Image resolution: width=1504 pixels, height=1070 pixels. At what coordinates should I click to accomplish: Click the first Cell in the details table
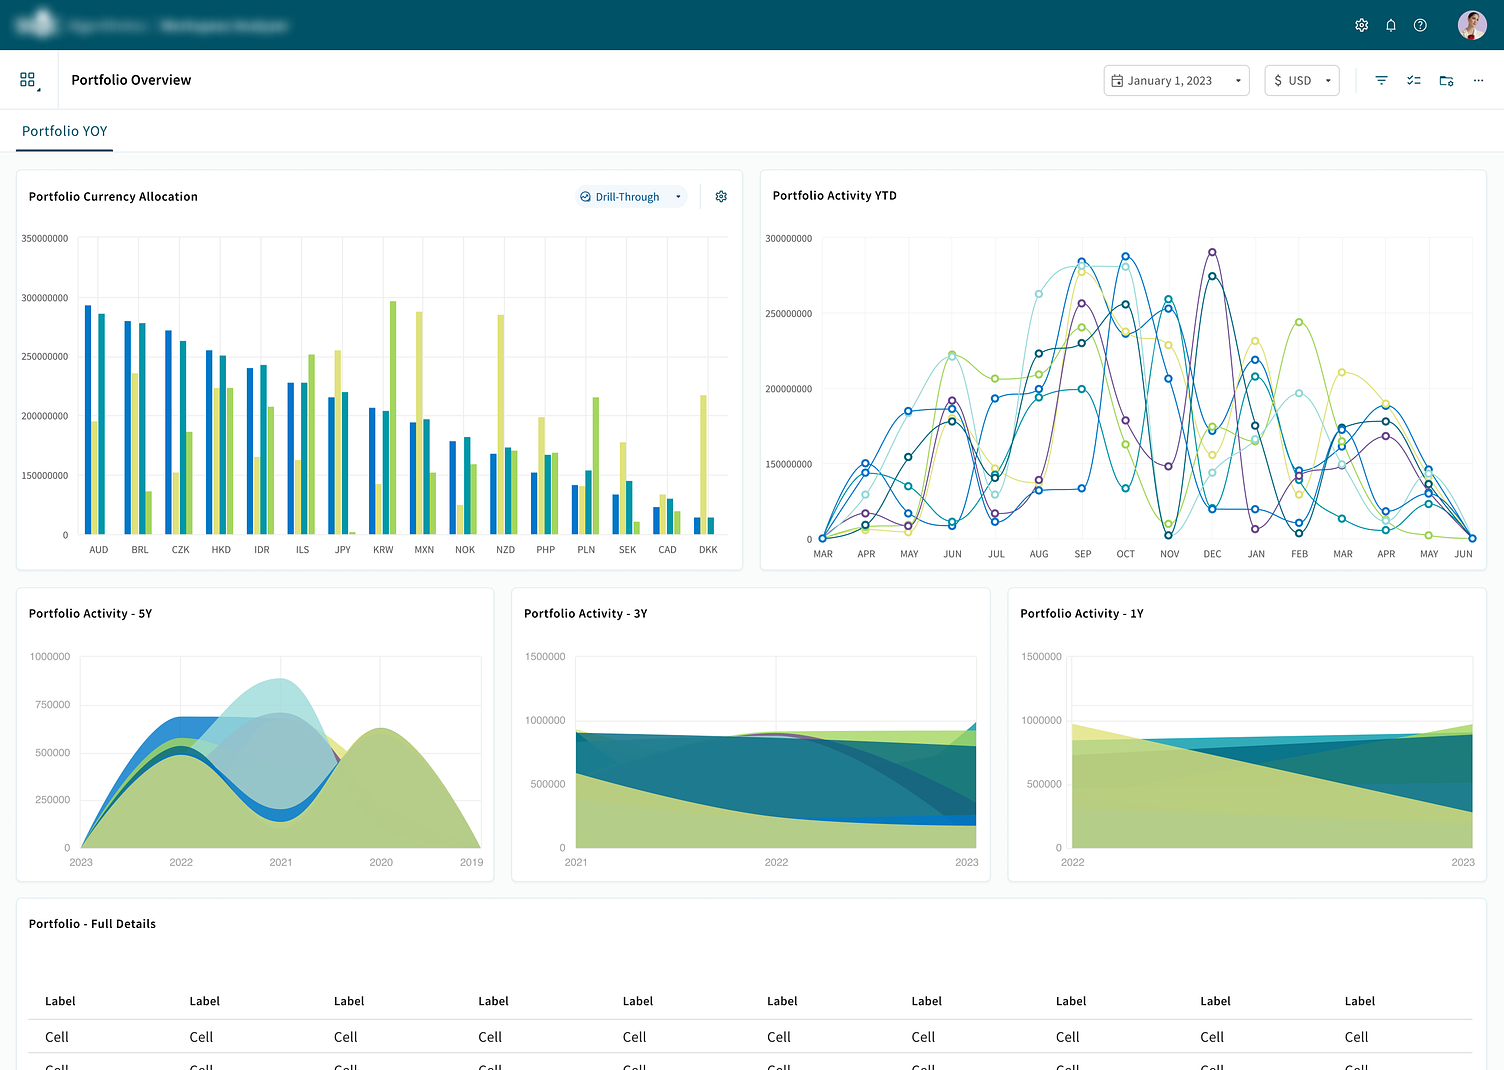tap(57, 1037)
